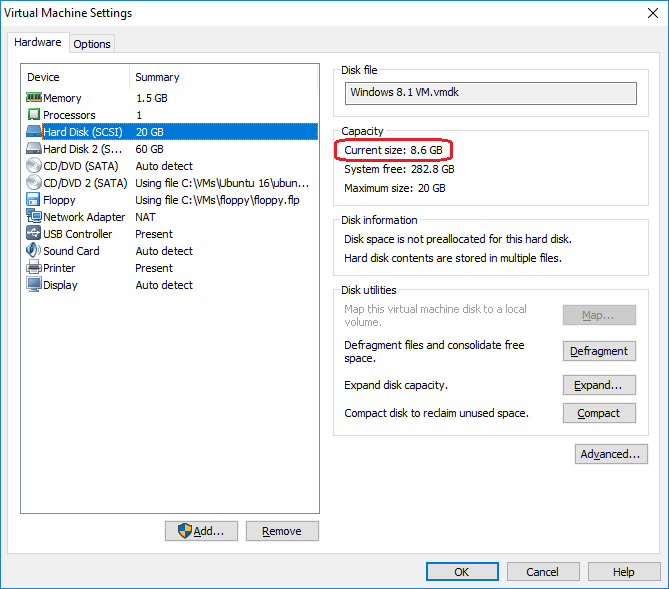The width and height of the screenshot is (669, 589).
Task: Confirm settings with OK
Action: 462,572
